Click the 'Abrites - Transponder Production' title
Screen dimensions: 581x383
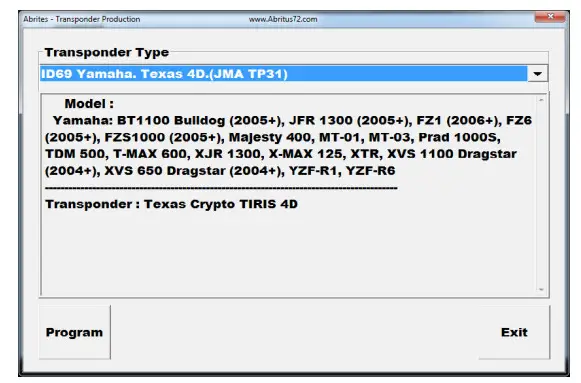pyautogui.click(x=82, y=19)
